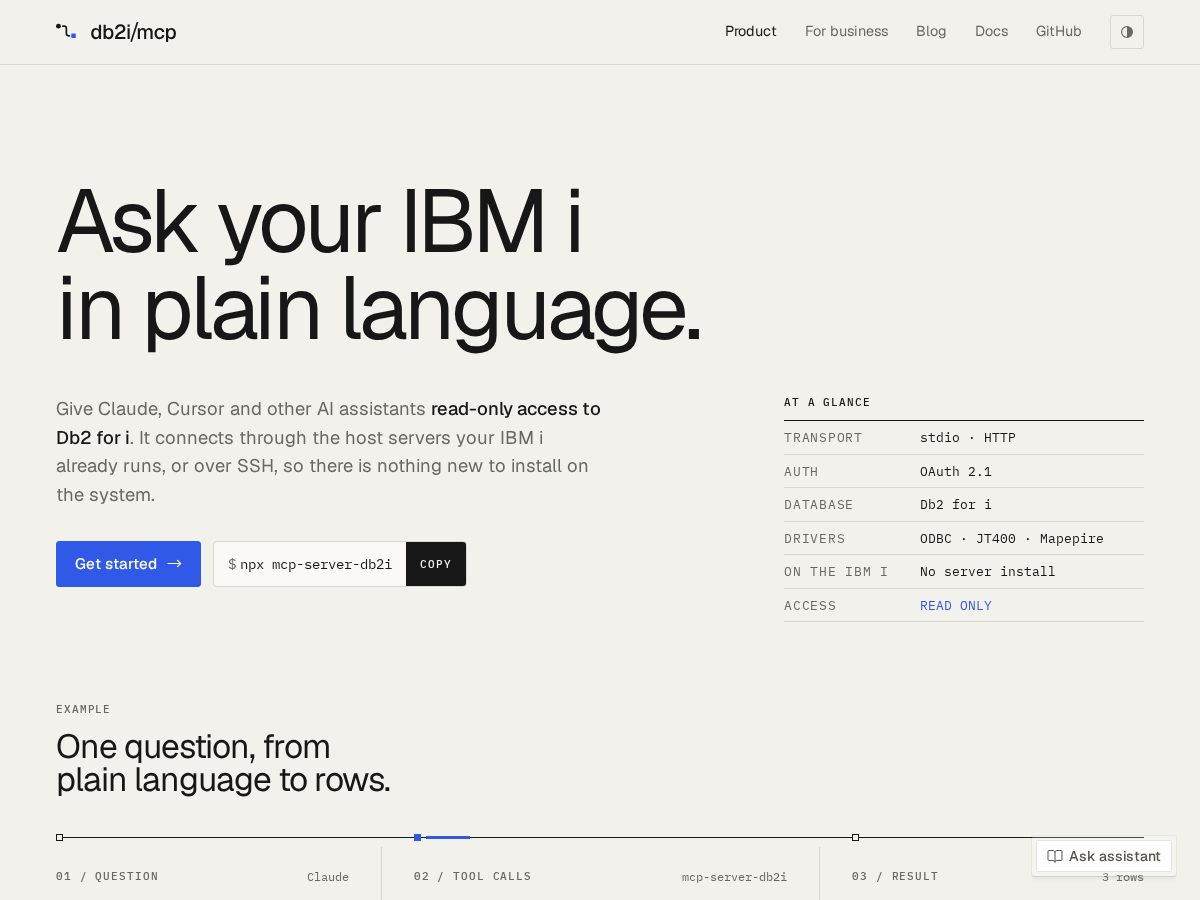The height and width of the screenshot is (900, 1200).
Task: Click the EXAMPLE section label
Action: [83, 709]
